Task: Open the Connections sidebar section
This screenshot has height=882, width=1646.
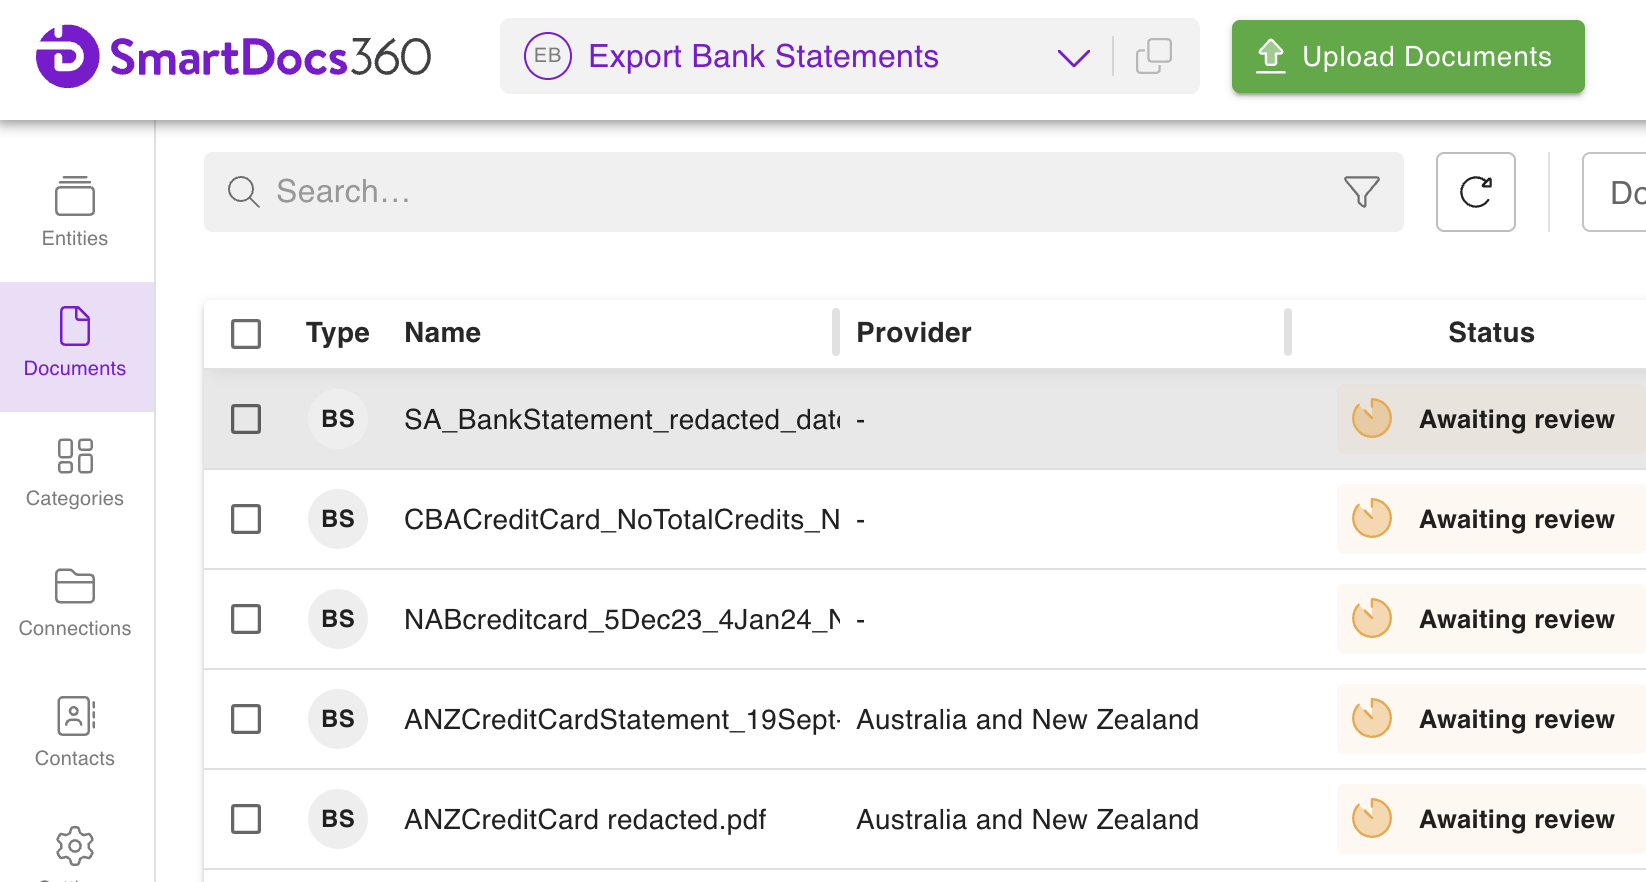Action: point(75,602)
